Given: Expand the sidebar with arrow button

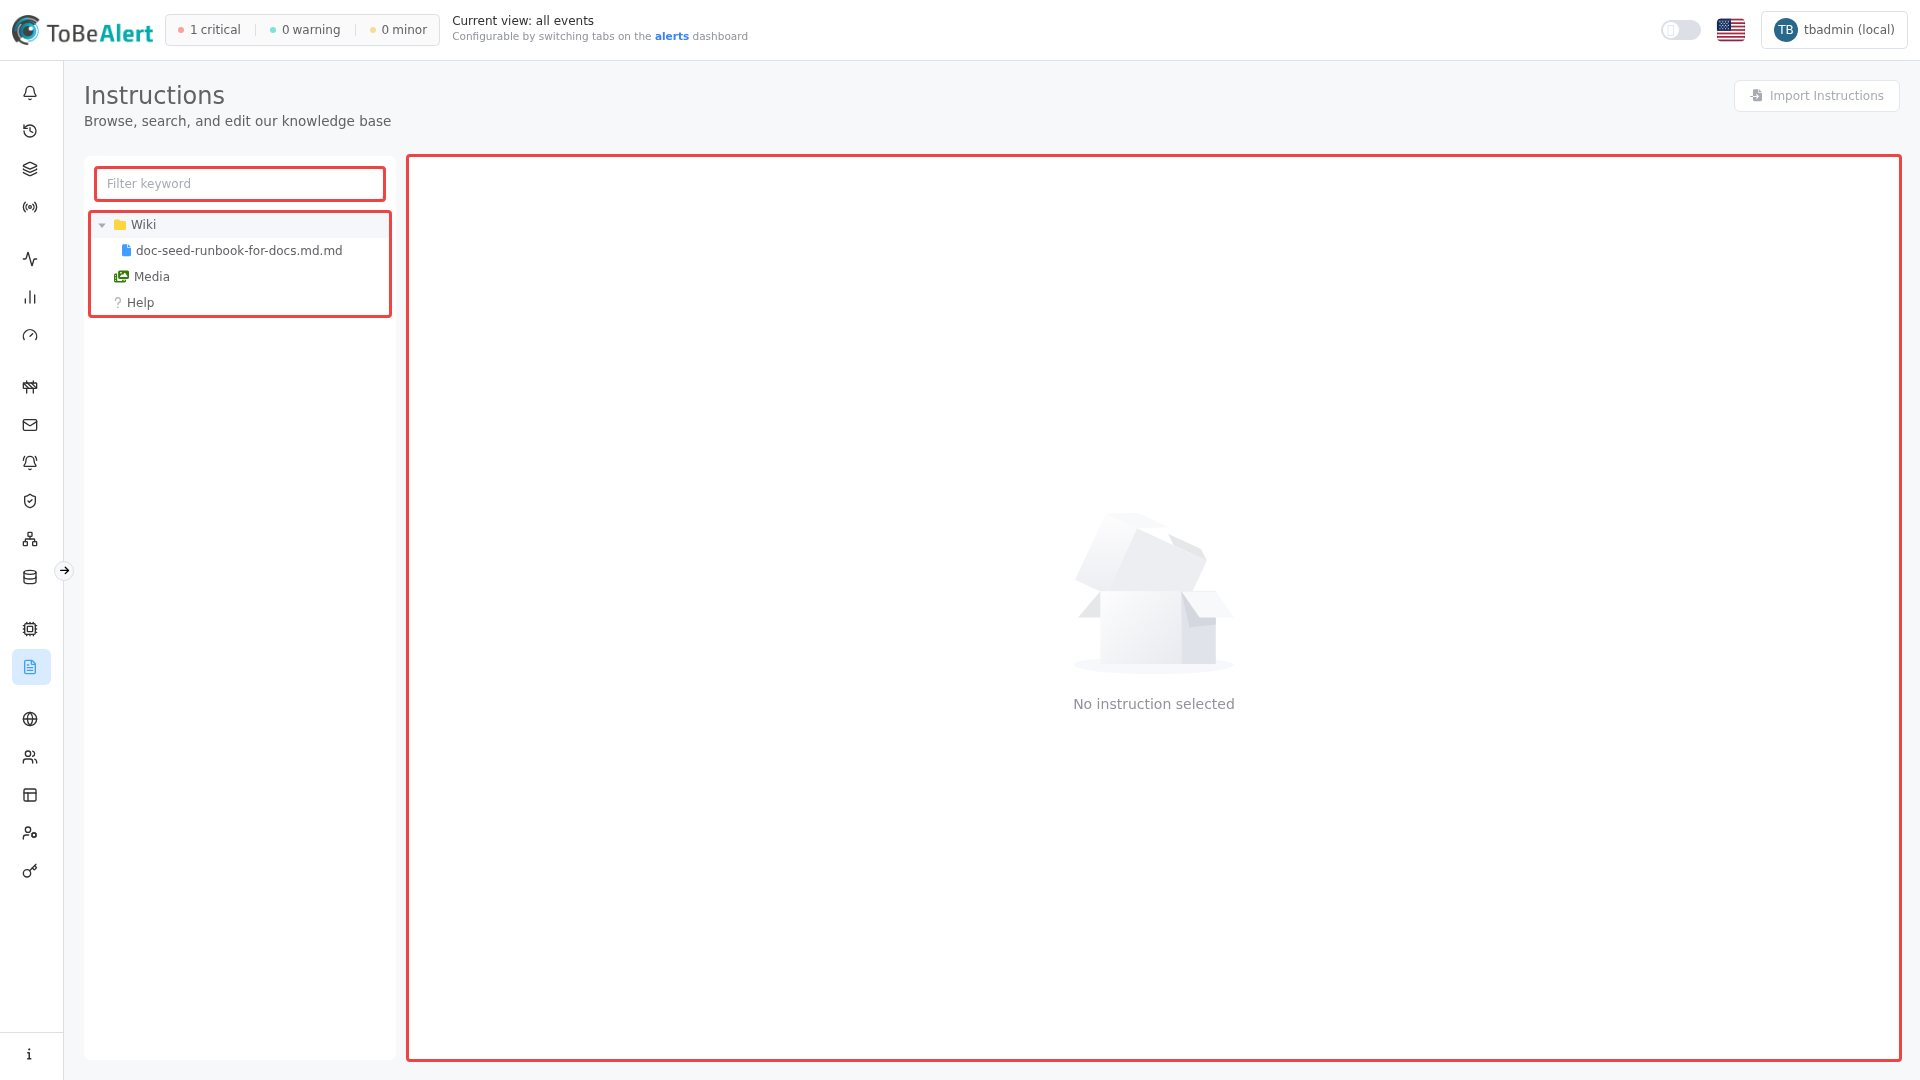Looking at the screenshot, I should tap(64, 571).
